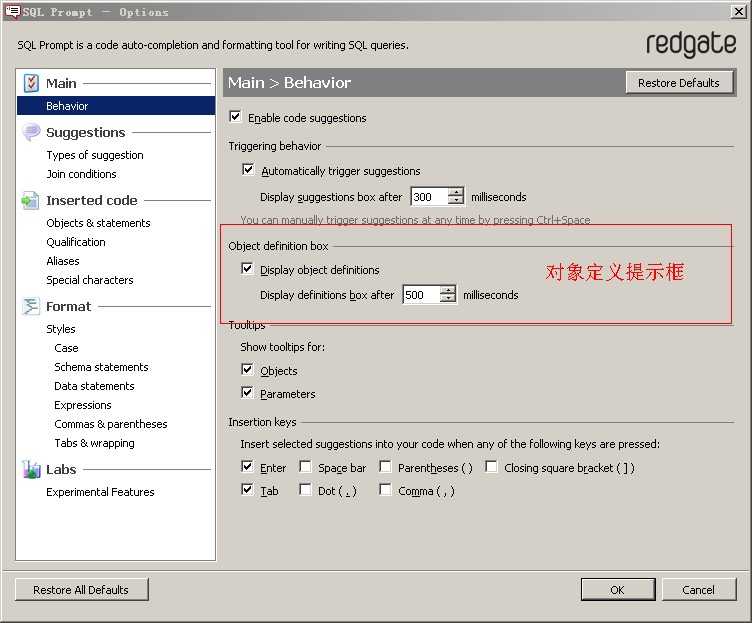The image size is (752, 623).
Task: Uncheck Parameters tooltips checkbox
Action: click(247, 393)
